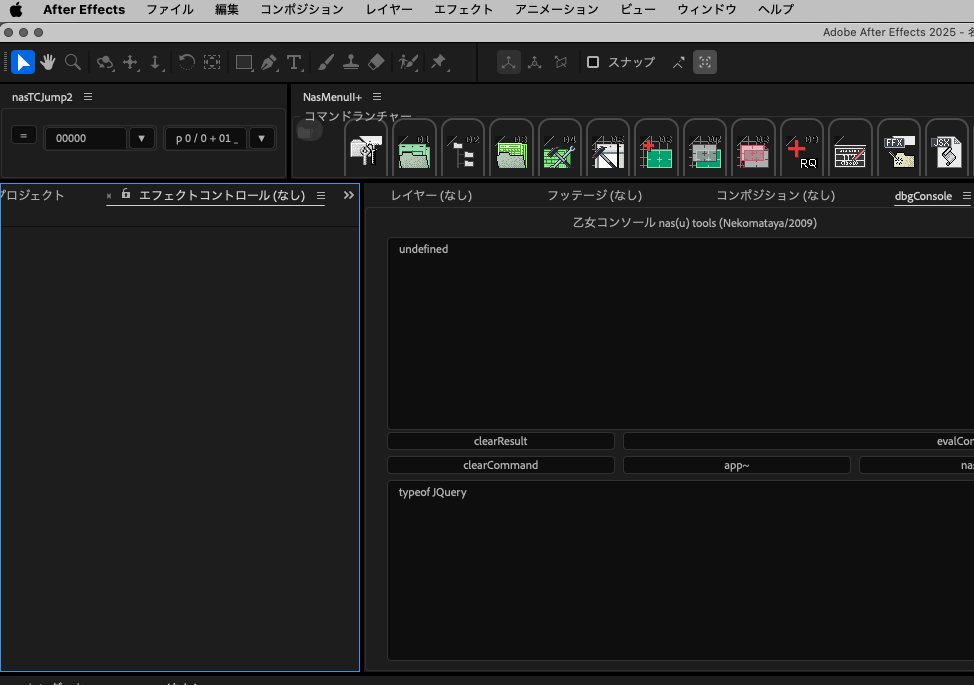Select the dbgConsole tab
The image size is (974, 685).
923,196
